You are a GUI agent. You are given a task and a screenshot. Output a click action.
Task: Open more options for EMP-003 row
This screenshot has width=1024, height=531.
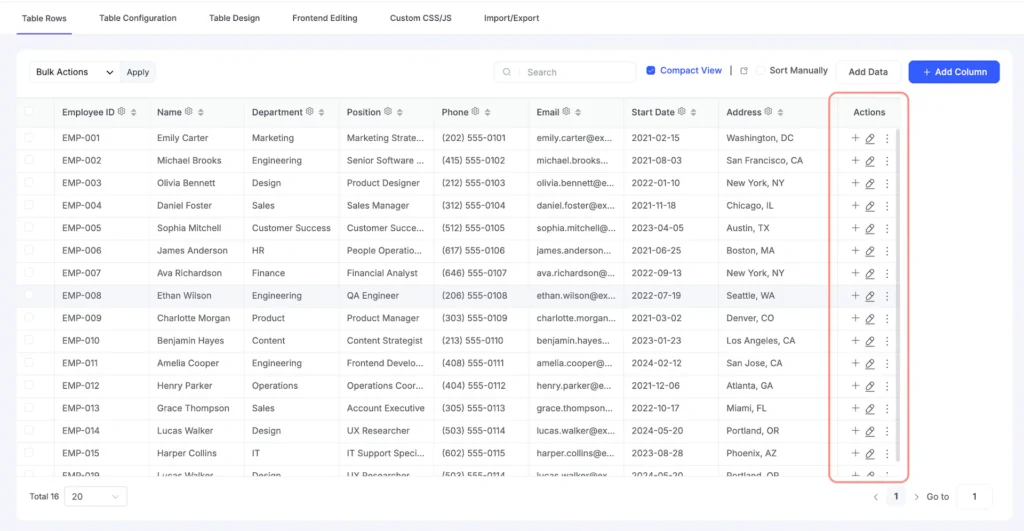(887, 184)
